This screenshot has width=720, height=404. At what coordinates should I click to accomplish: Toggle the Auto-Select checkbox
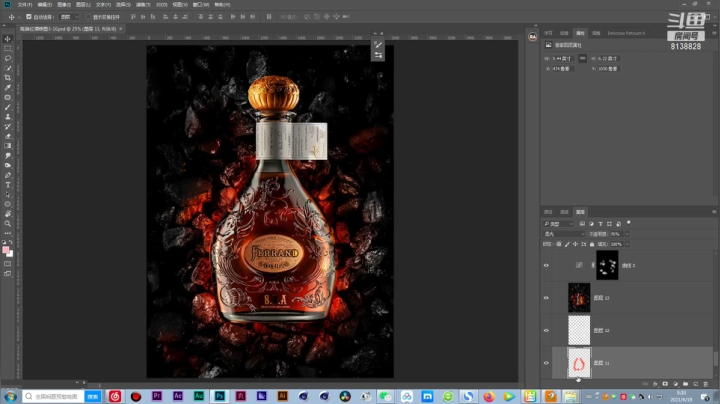29,17
